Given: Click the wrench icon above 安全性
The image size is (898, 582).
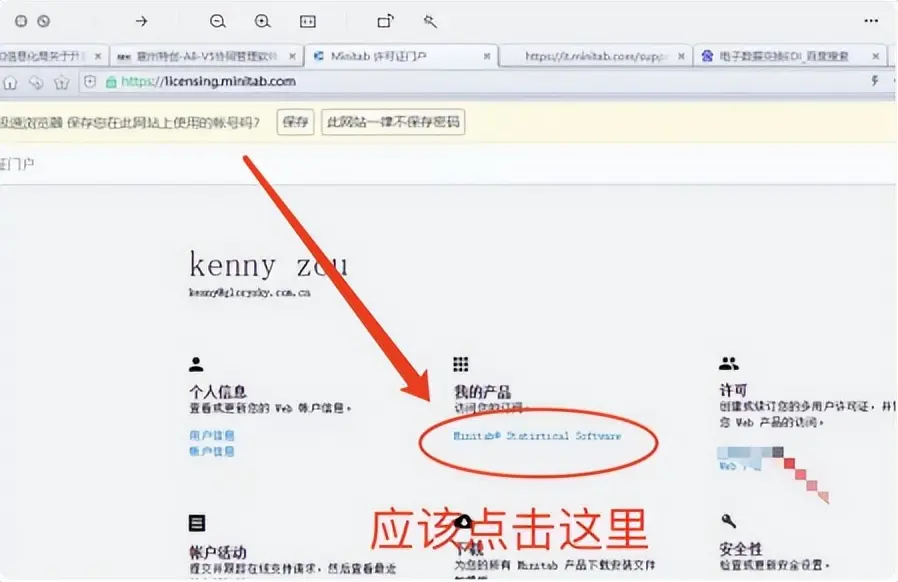Looking at the screenshot, I should point(728,521).
